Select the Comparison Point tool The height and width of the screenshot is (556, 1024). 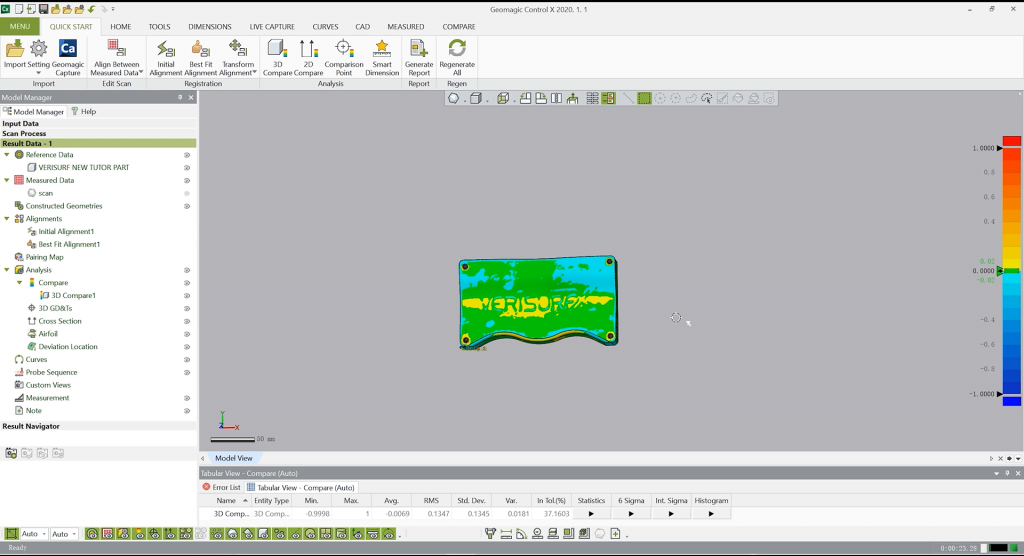point(344,57)
